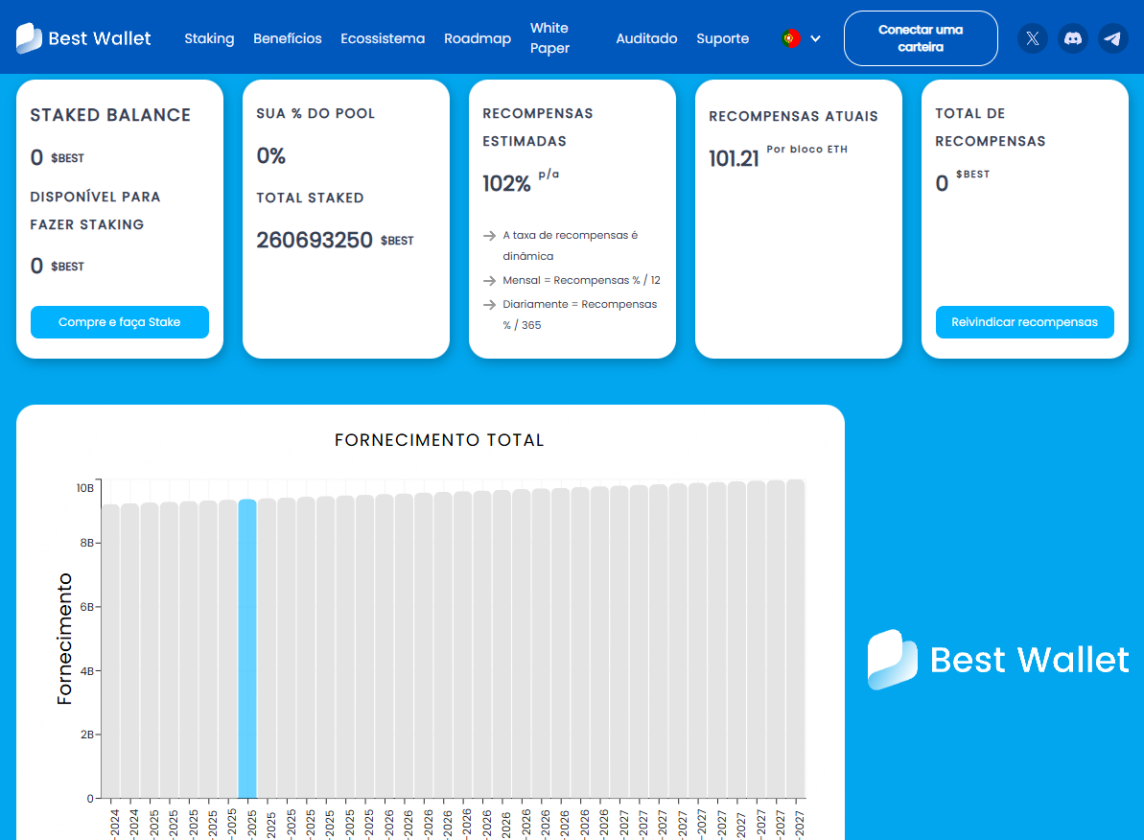Click the FORNECIMENTO TOTAL chart title
The image size is (1144, 840).
[x=439, y=440]
